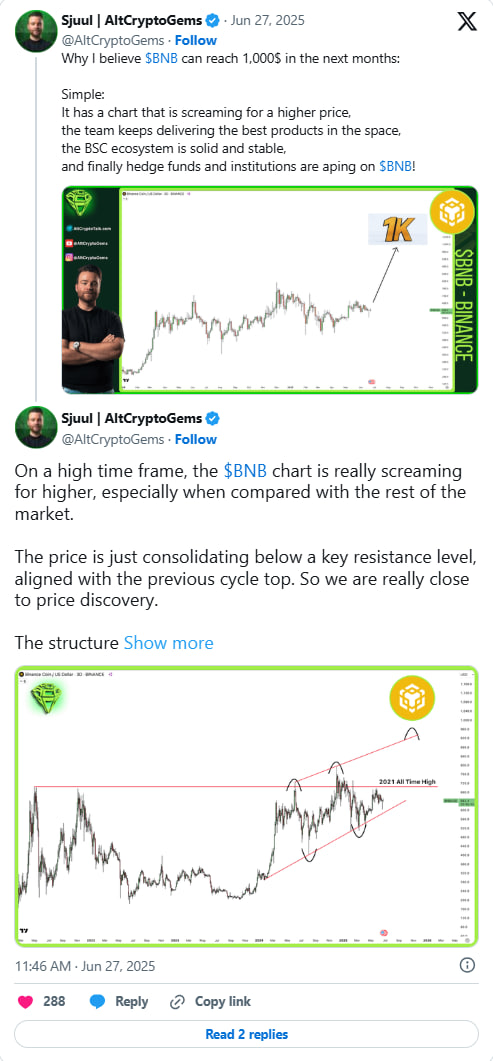
Task: Click the Read 2 replies button
Action: coord(246,1034)
